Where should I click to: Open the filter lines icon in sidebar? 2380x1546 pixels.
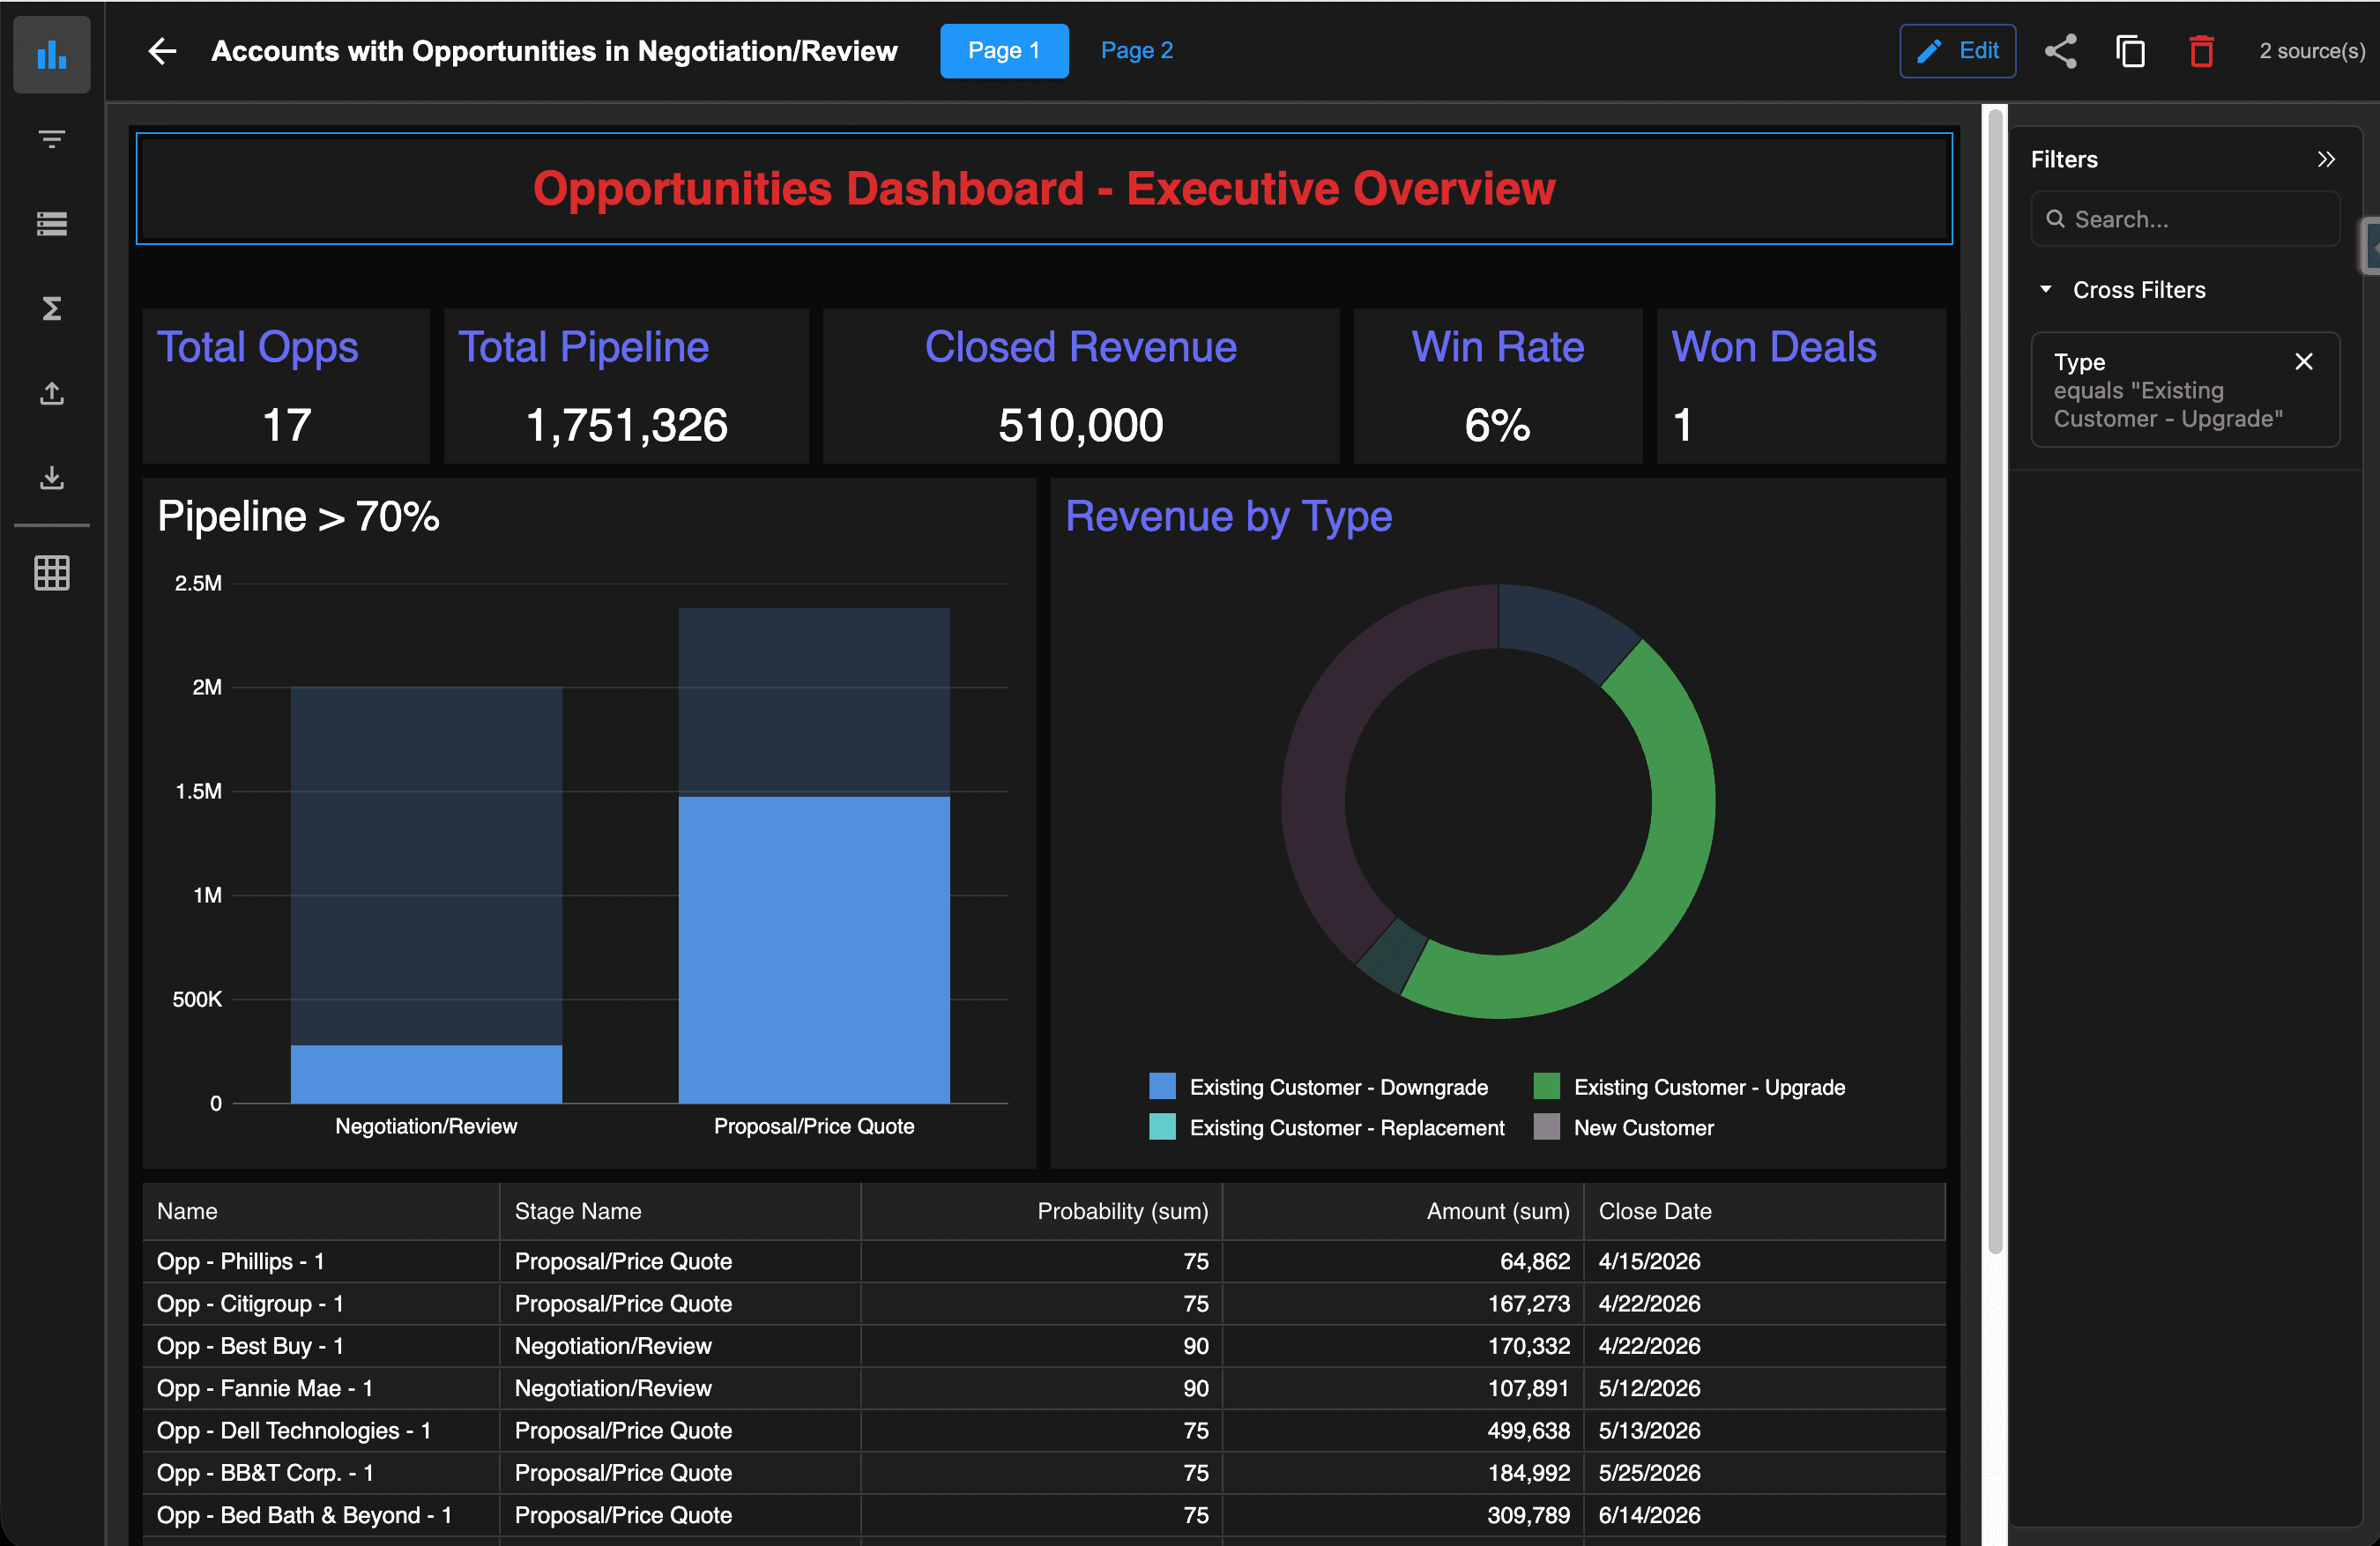click(51, 138)
